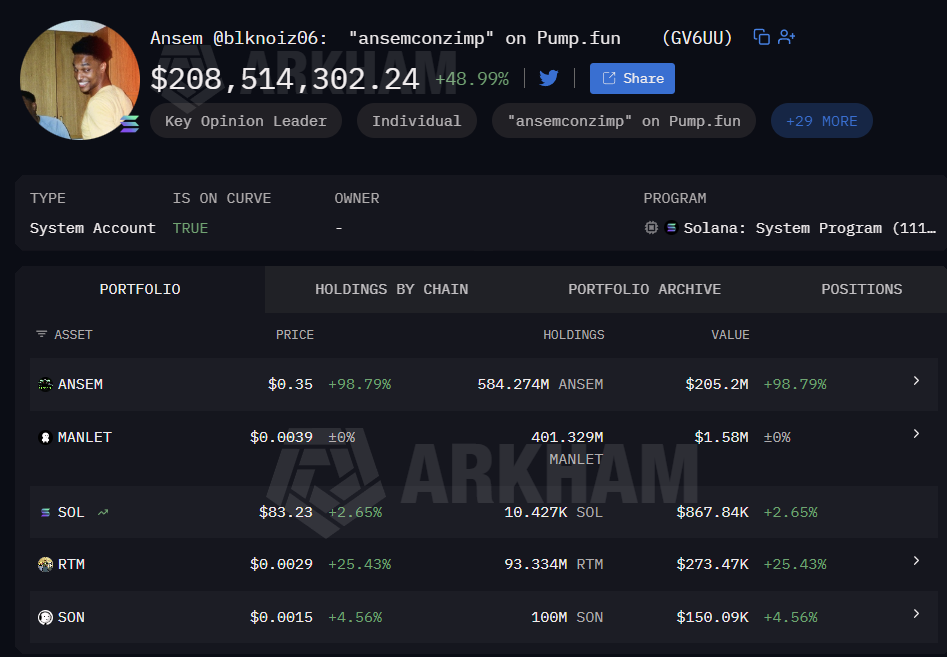
Task: Open the HOLDINGS BY CHAIN tab
Action: (391, 289)
